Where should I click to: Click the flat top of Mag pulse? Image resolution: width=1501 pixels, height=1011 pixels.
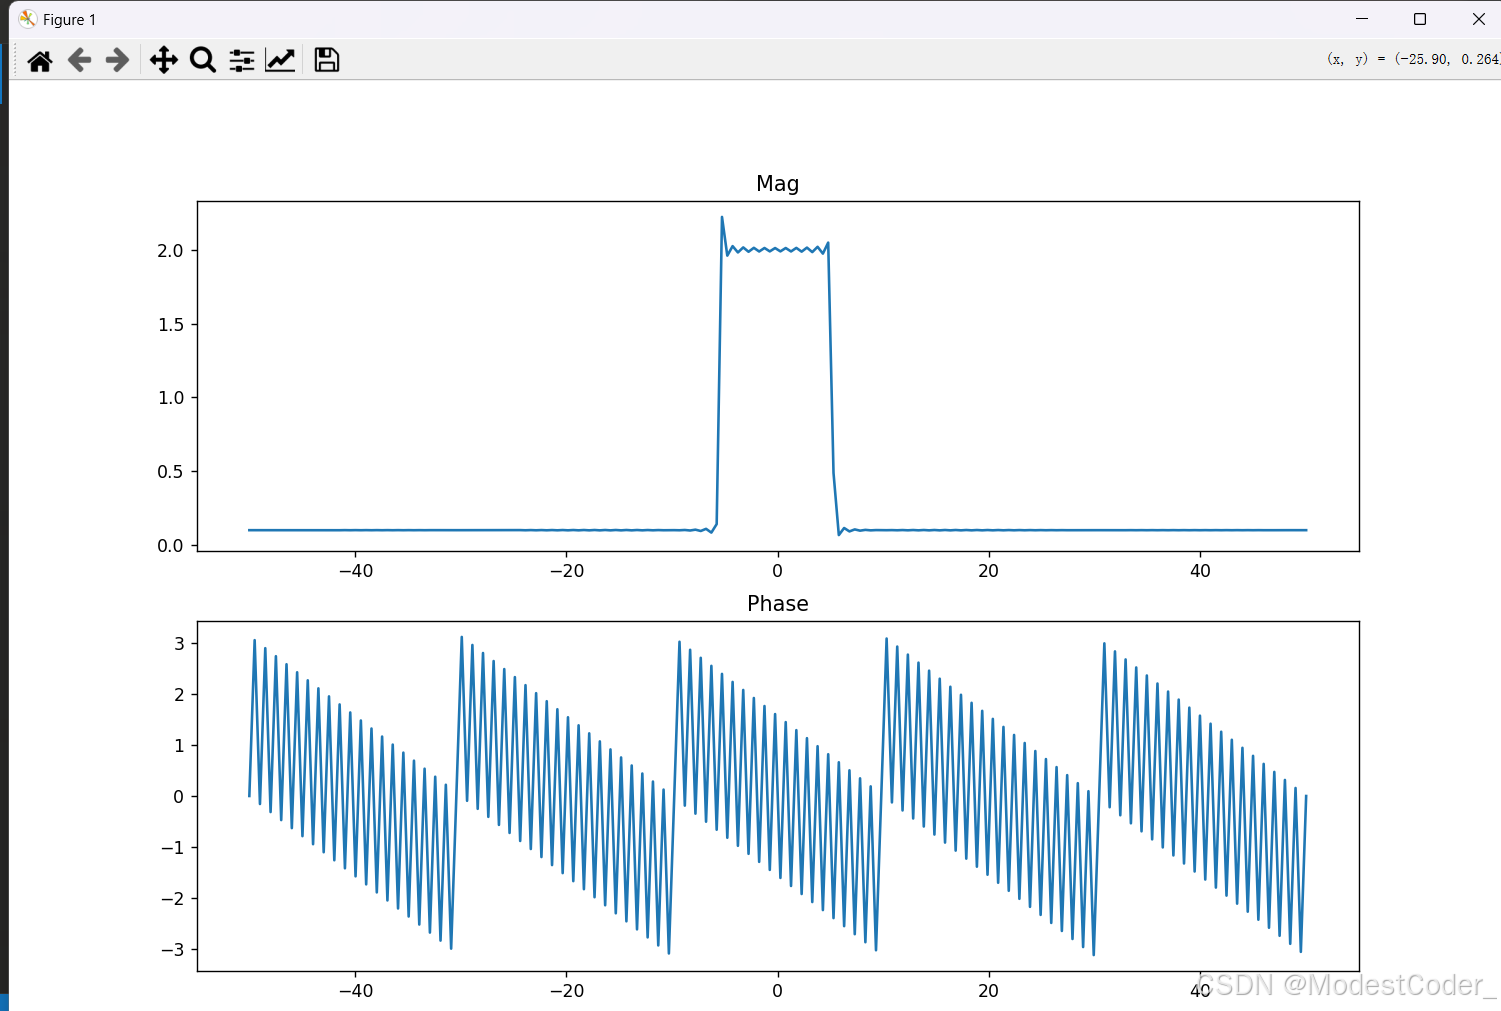coord(777,249)
